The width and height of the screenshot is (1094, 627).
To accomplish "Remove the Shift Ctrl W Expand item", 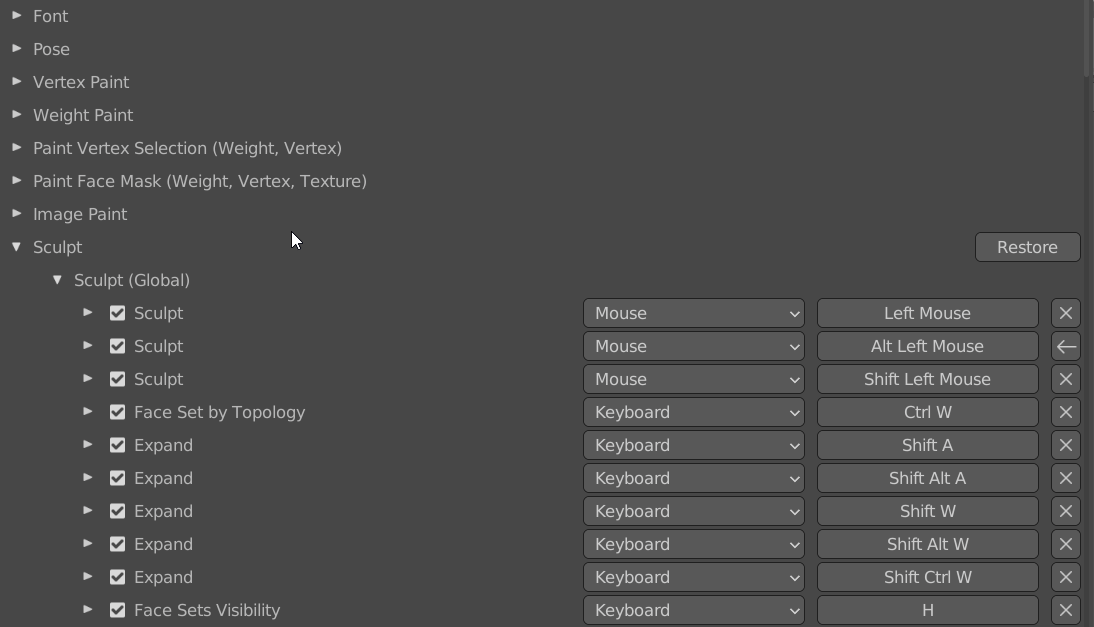I will tap(1065, 577).
